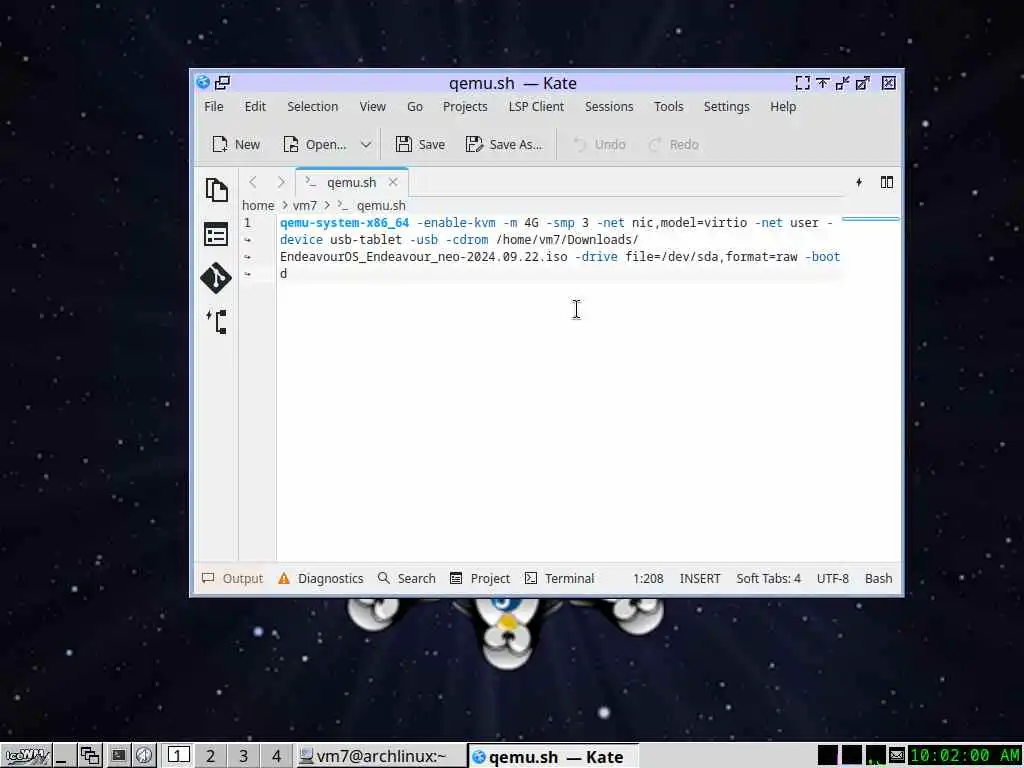This screenshot has height=768, width=1024.
Task: Open the LSP Client menu
Action: (536, 106)
